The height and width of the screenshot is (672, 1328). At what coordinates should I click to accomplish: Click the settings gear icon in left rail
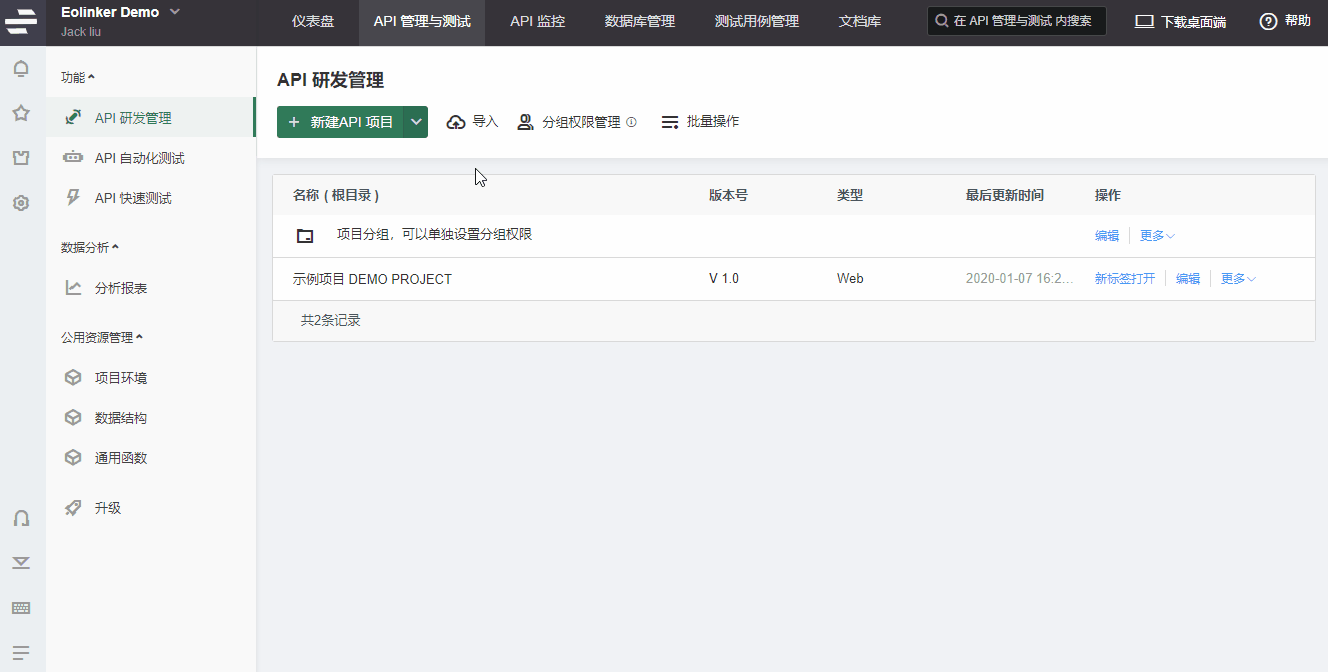pos(21,203)
